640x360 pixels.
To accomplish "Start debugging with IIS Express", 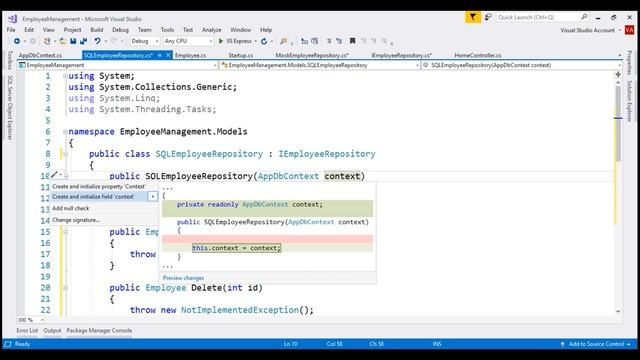I will point(236,41).
